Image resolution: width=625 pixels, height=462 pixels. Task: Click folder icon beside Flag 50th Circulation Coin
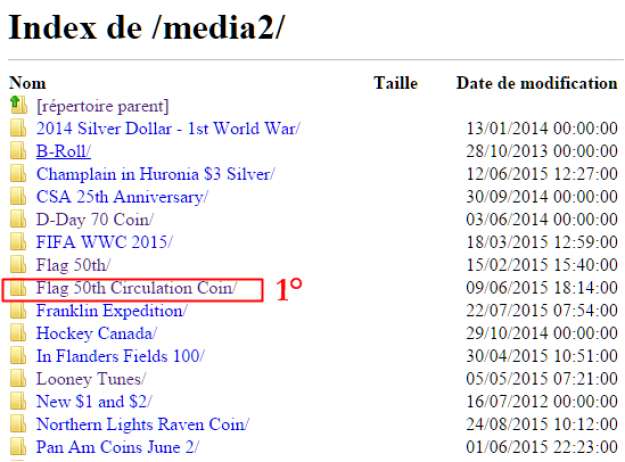point(18,288)
